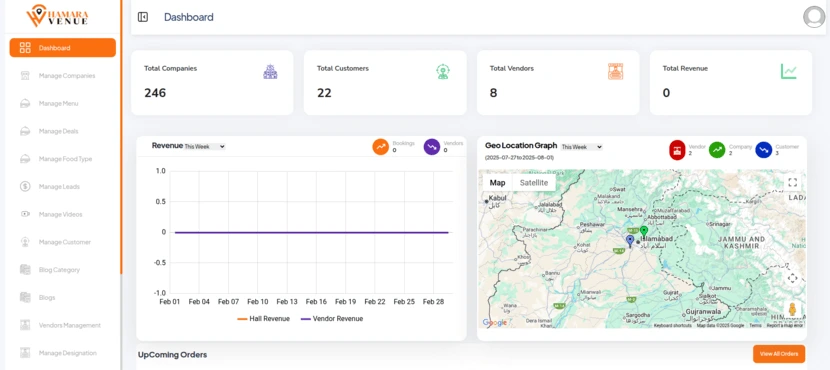The image size is (830, 370).
Task: Click the Total Companies count 246
Action: [155, 93]
